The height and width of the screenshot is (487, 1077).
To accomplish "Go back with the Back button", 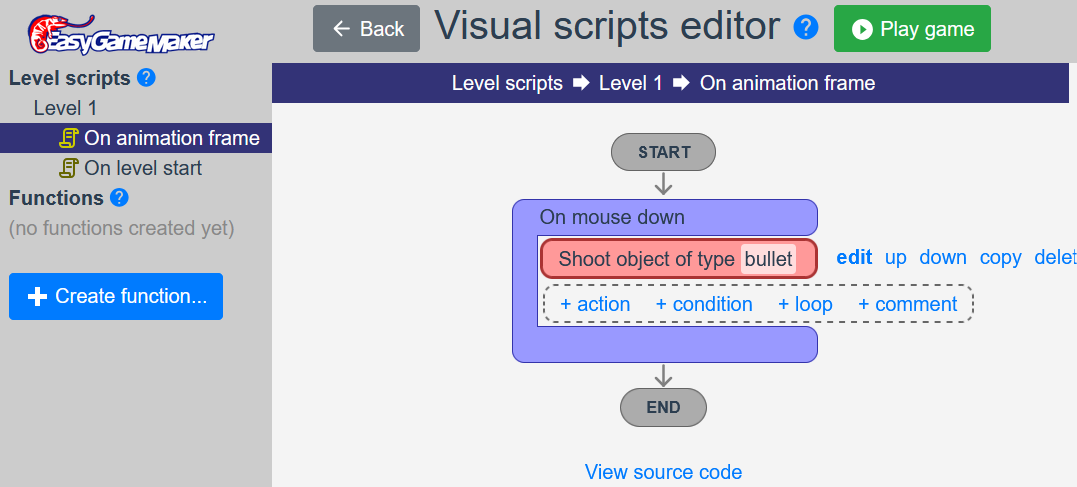I will coord(366,28).
